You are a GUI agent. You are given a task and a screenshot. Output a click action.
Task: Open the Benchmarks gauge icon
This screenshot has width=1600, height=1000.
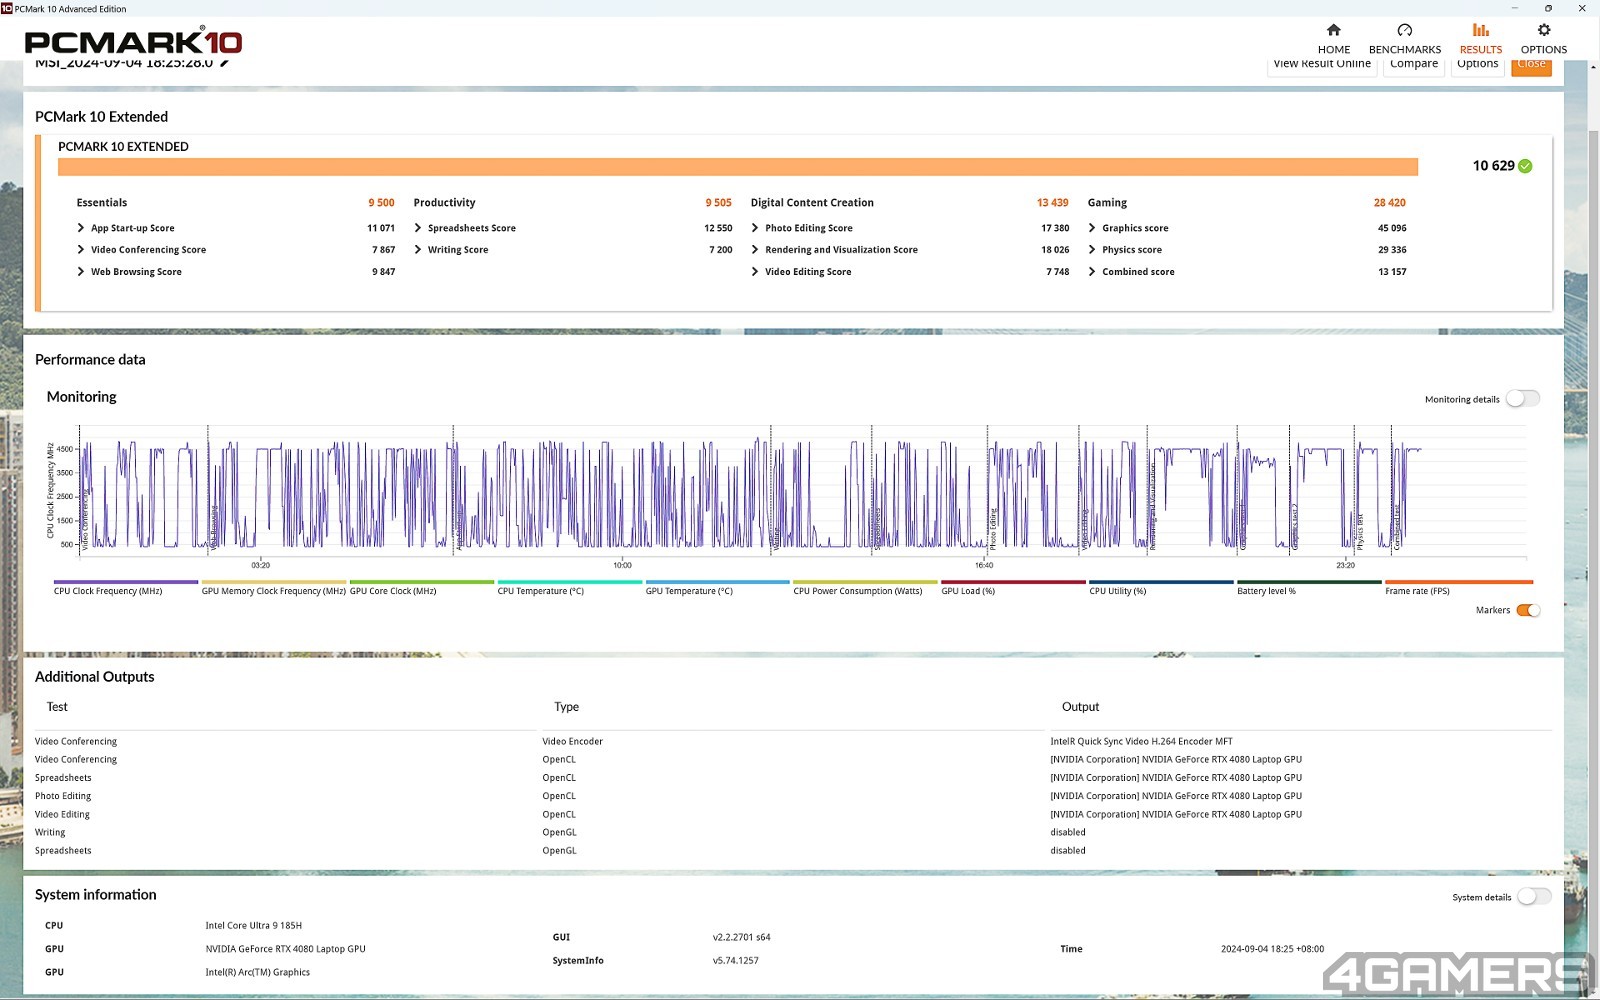point(1404,30)
